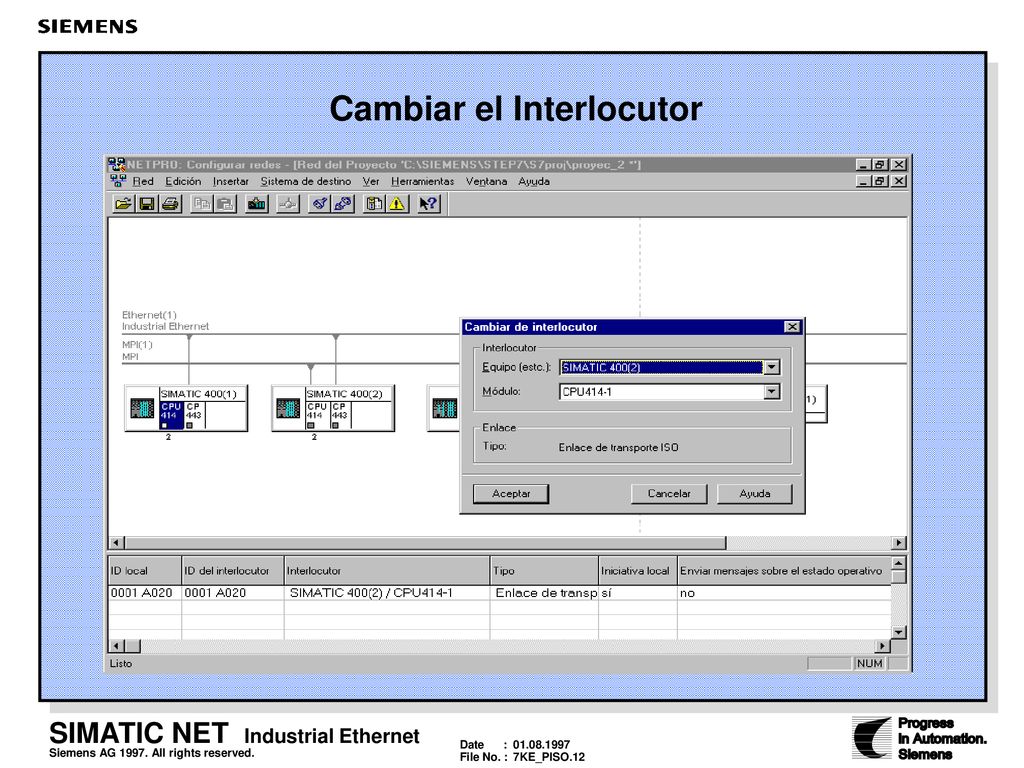Click the grayed Paste toolbar icon

point(225,204)
